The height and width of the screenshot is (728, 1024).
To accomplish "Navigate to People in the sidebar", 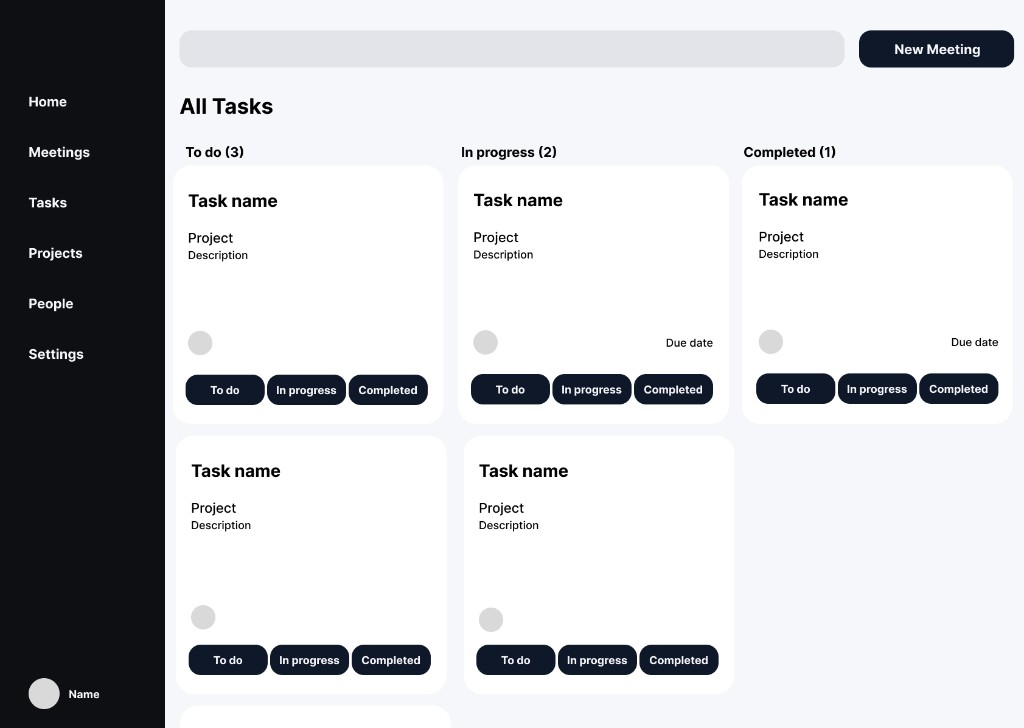I will point(50,304).
